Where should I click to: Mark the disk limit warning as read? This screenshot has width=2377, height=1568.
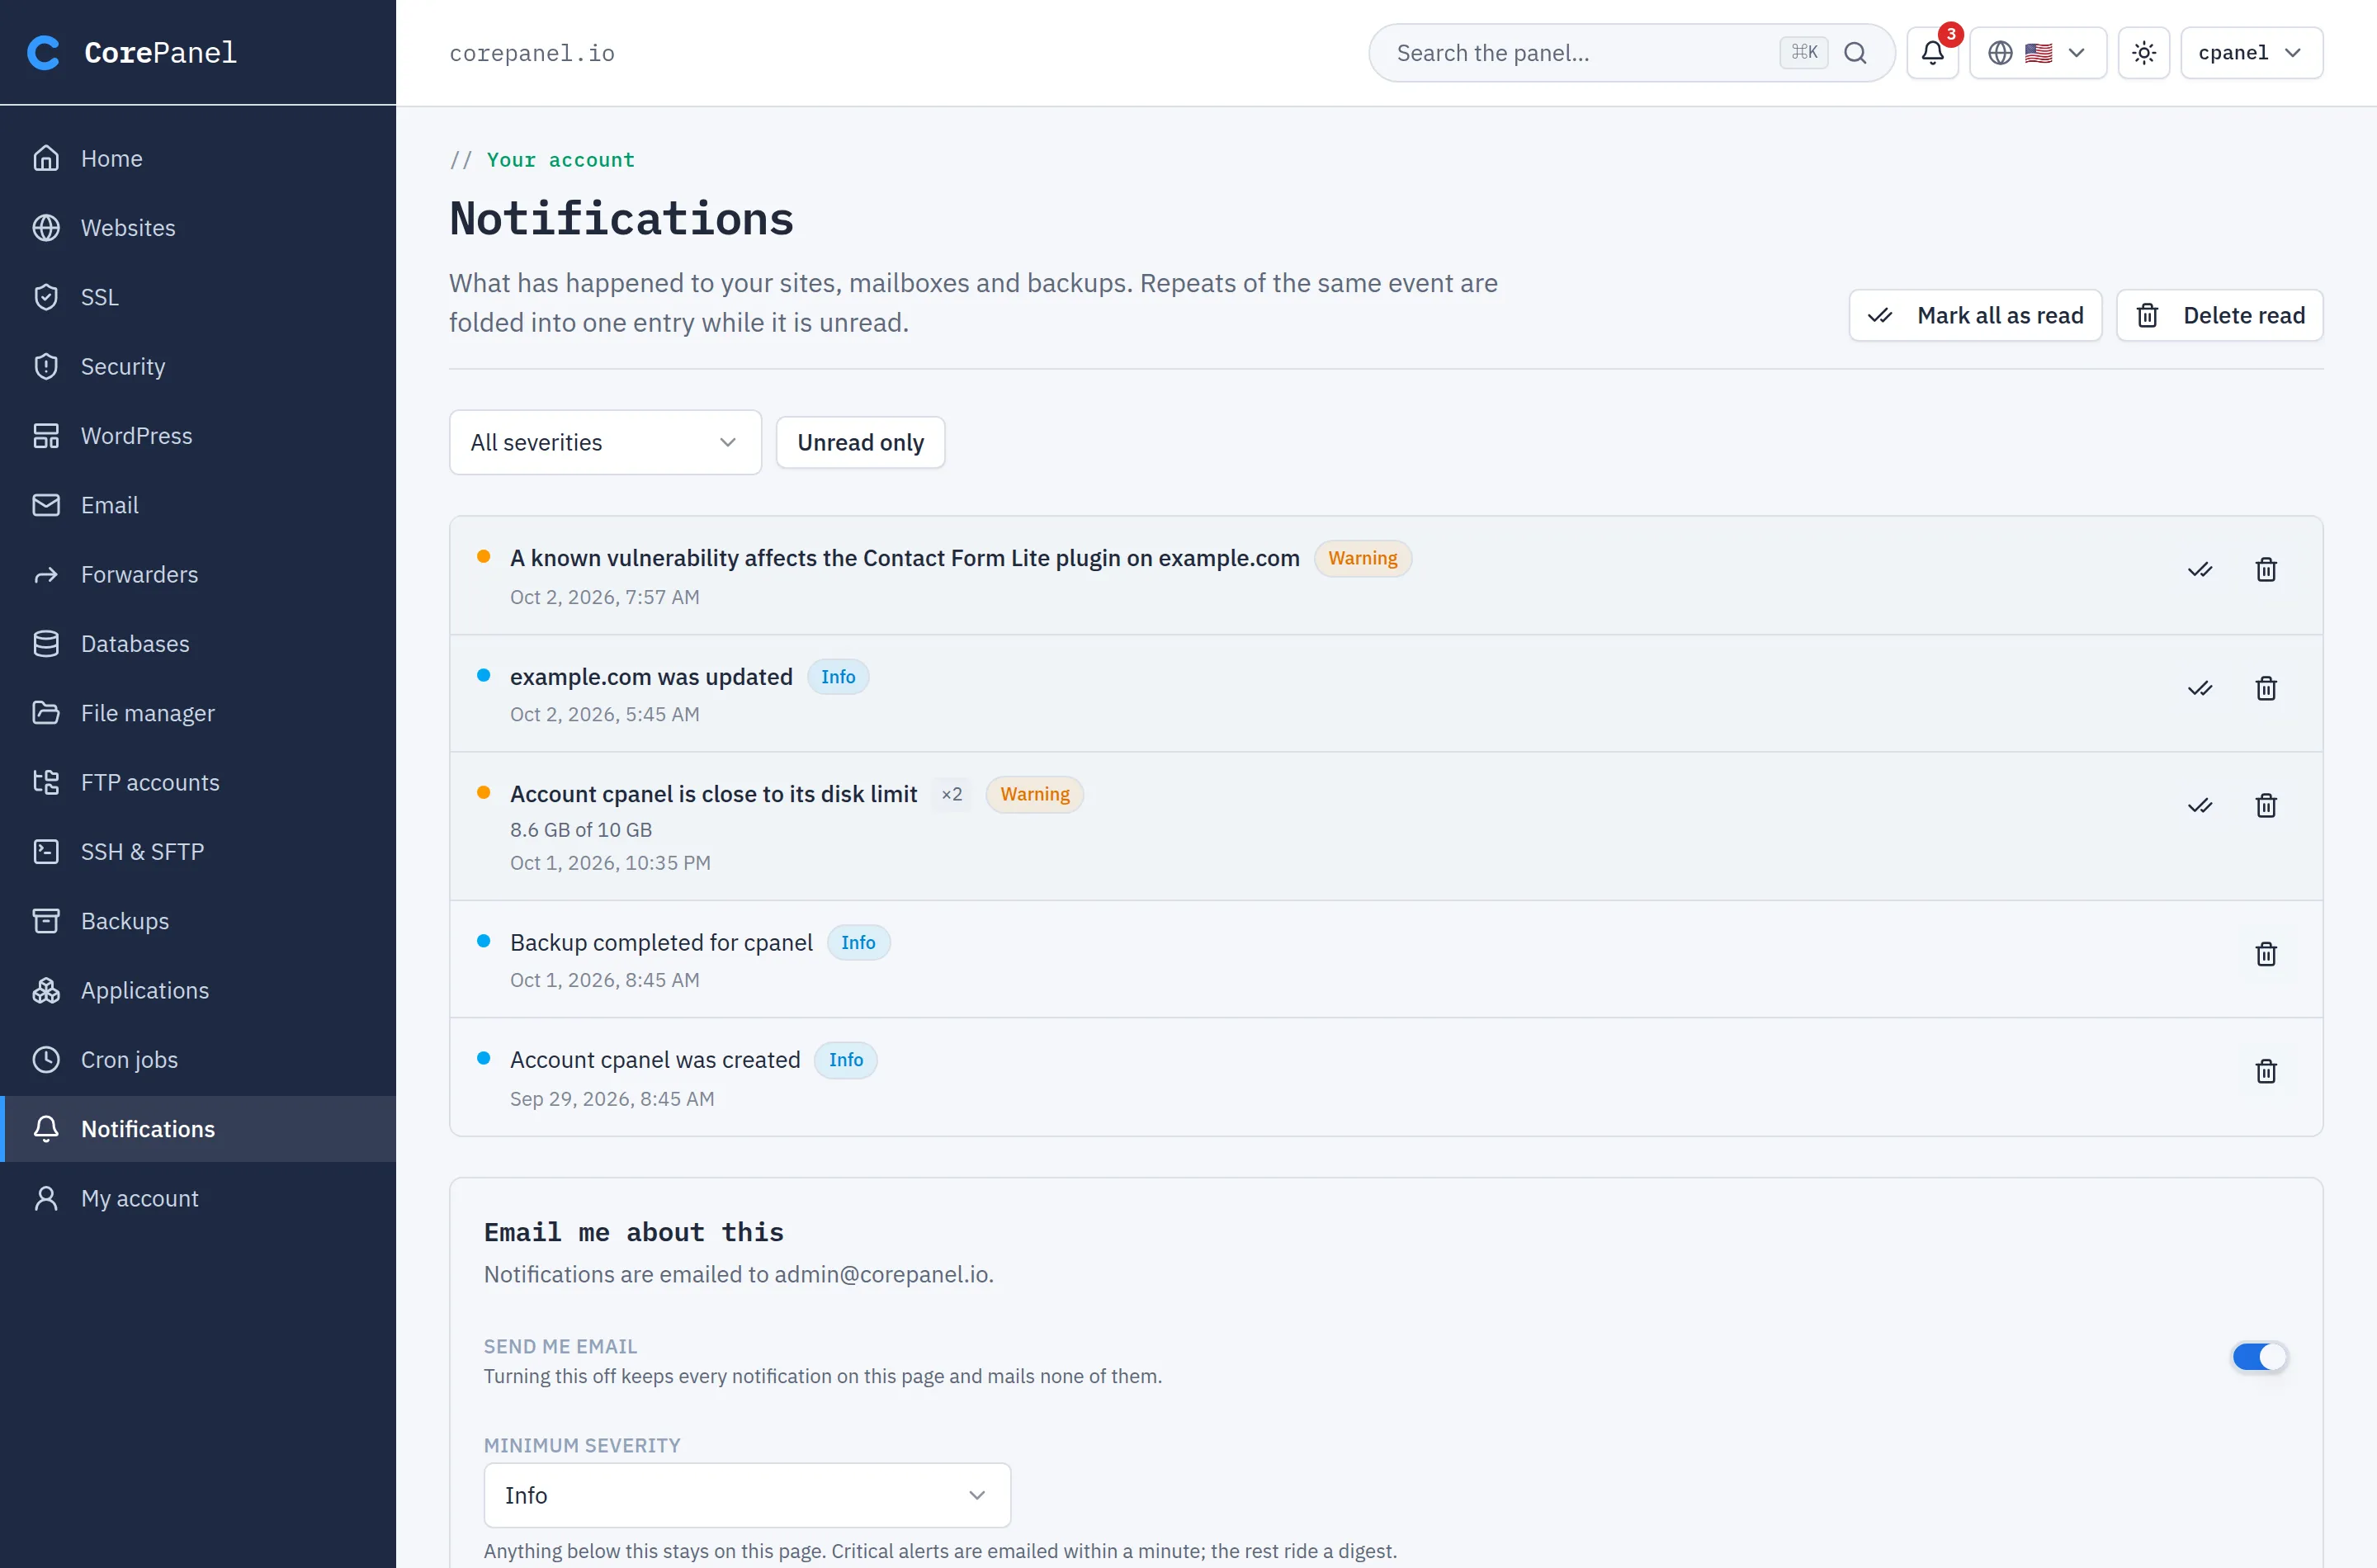click(2199, 806)
